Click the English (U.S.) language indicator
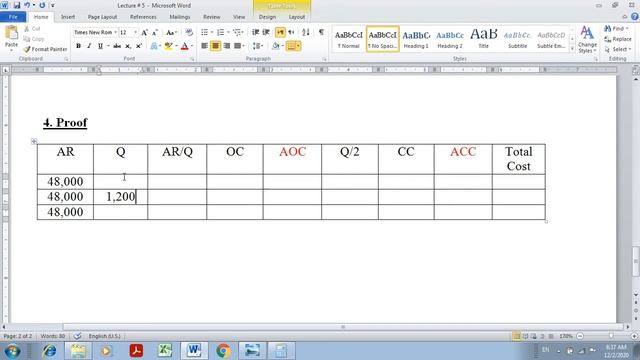The width and height of the screenshot is (640, 360). point(104,336)
